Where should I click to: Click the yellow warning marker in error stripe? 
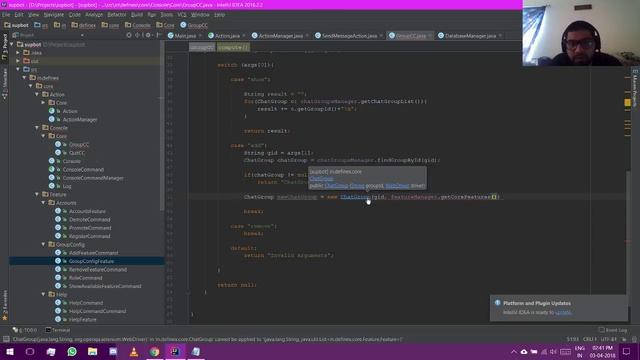tap(627, 103)
